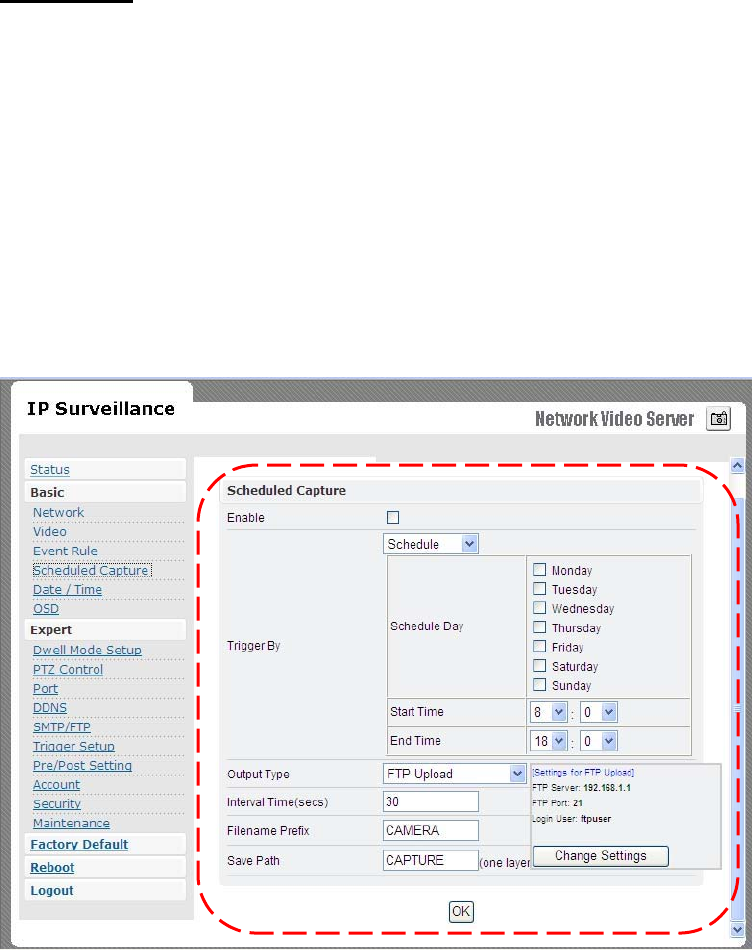
Task: Click the scrollbar down arrow
Action: (x=737, y=929)
